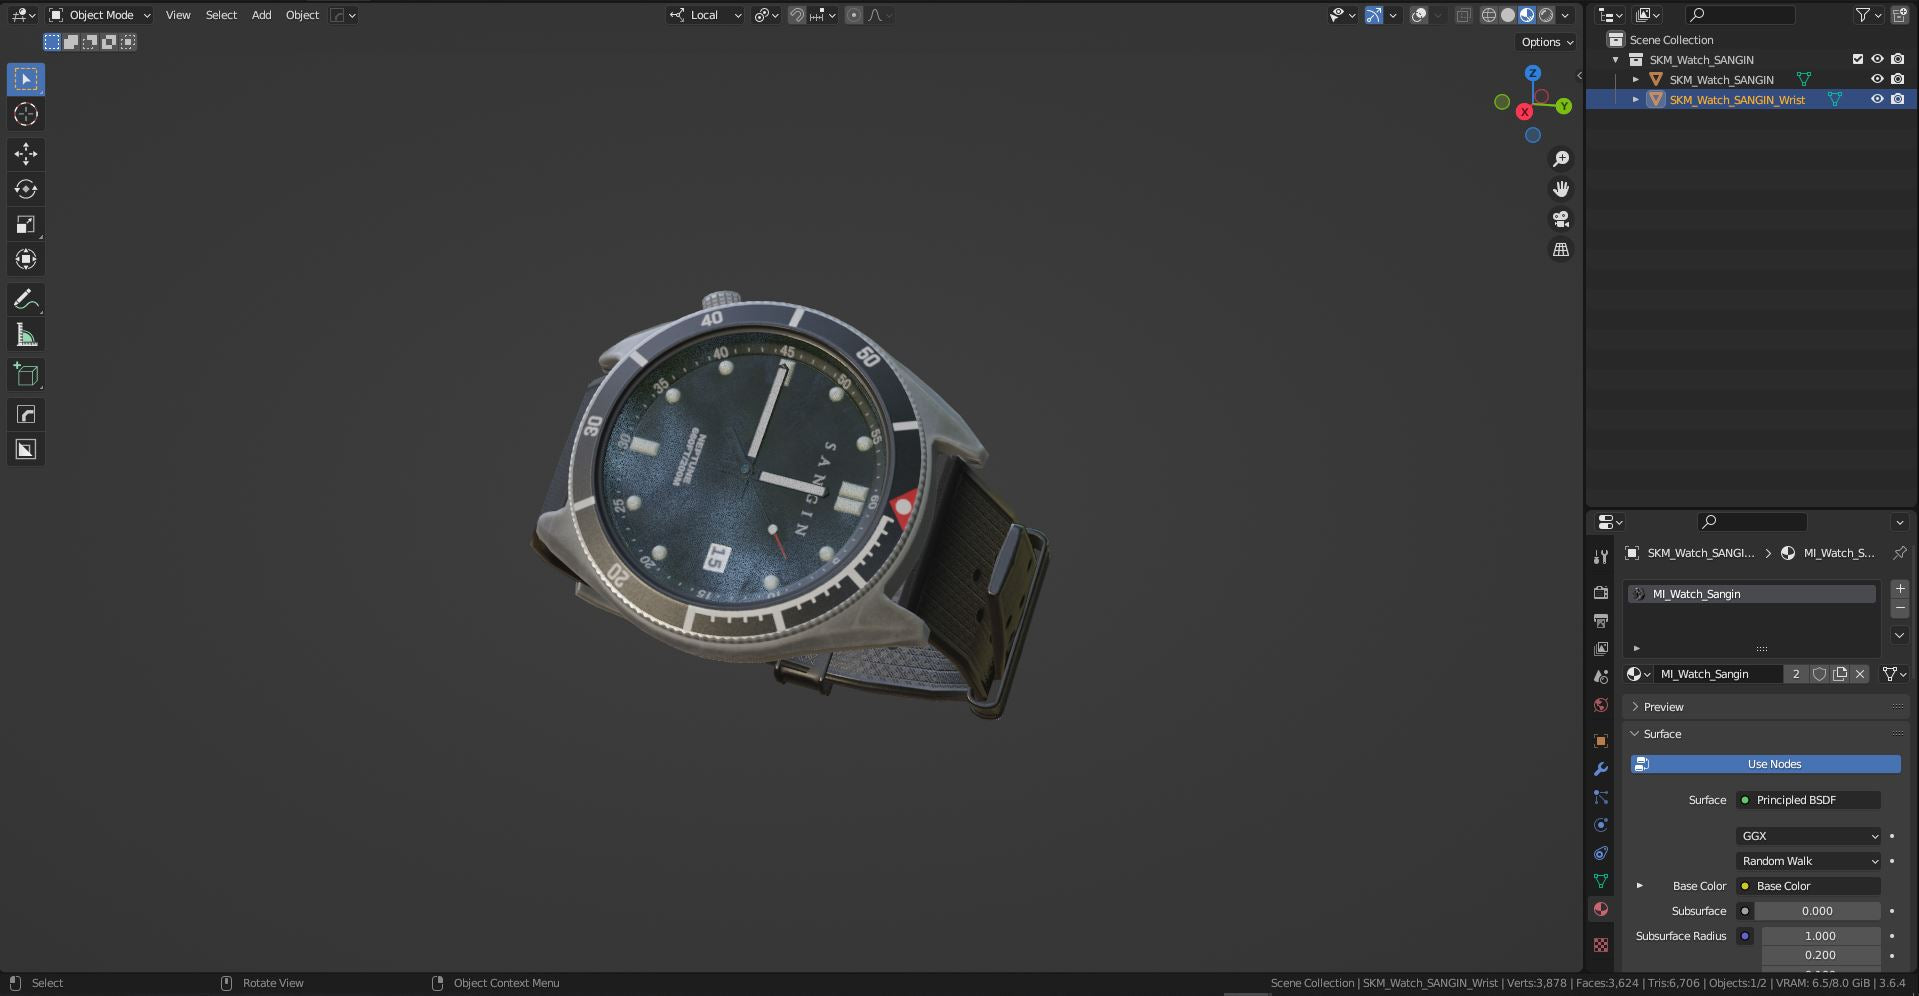This screenshot has width=1919, height=996.
Task: Expand SKM_Watch_SANGIN_Wrist outliner row
Action: (1636, 99)
